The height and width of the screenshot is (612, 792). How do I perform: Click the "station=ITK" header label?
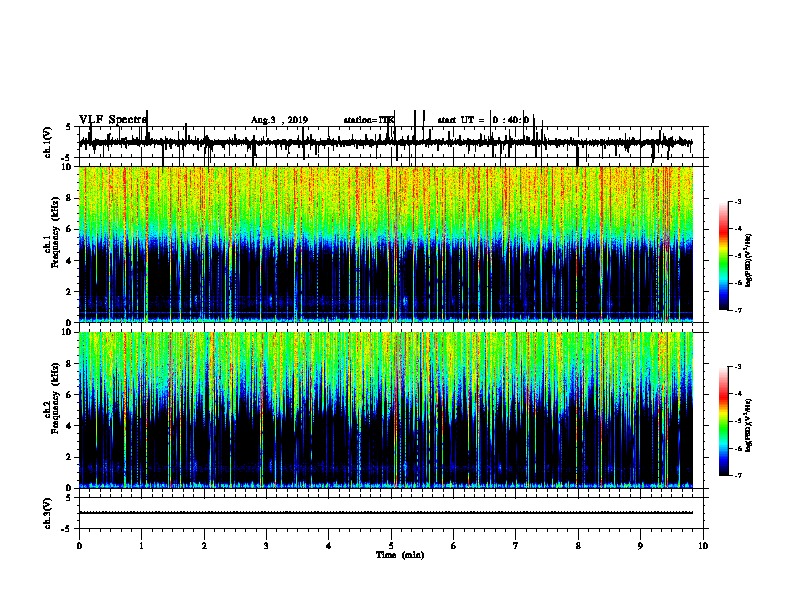click(x=369, y=120)
